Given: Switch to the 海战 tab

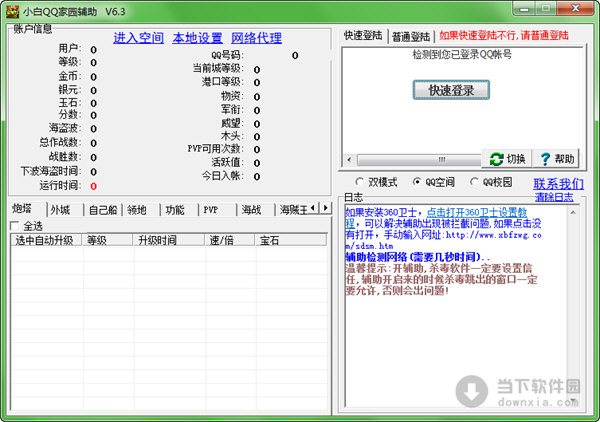Looking at the screenshot, I should click(x=256, y=210).
